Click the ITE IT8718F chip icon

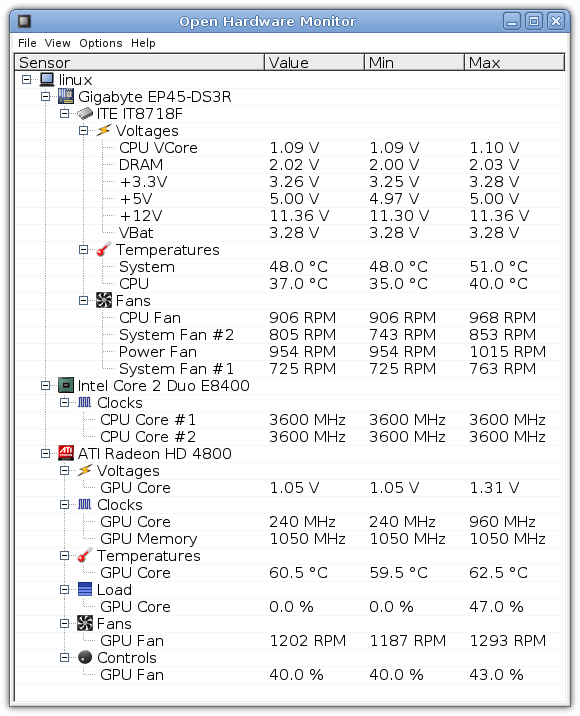tap(85, 113)
